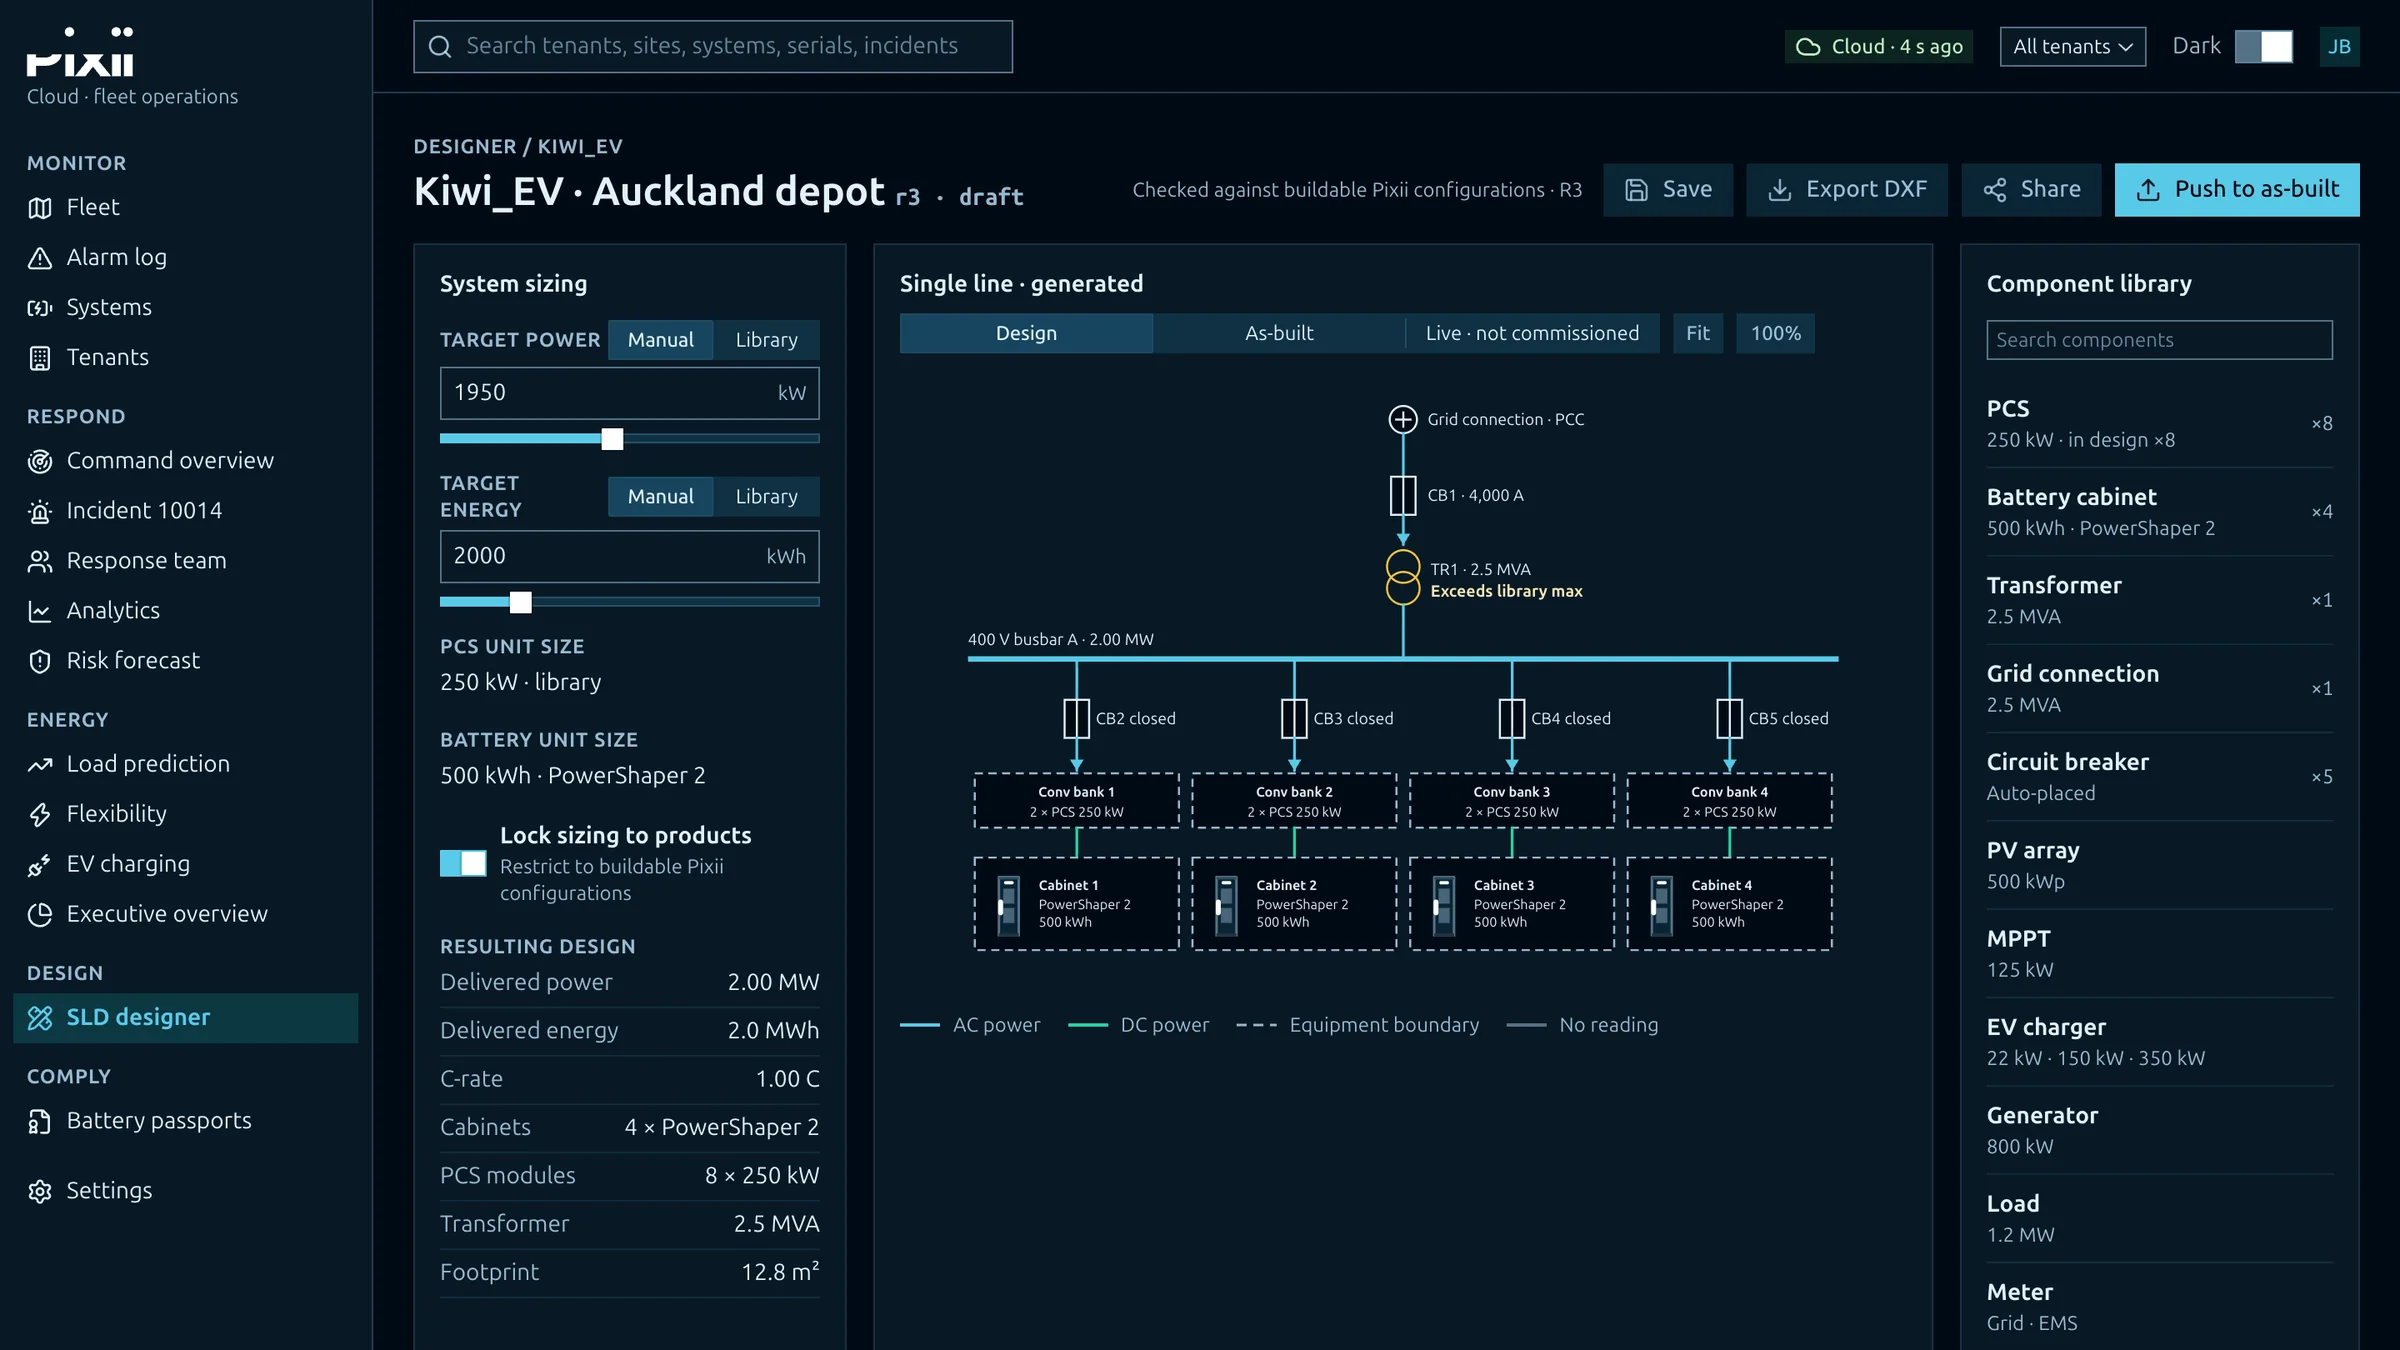Click the Fit diagram button
The image size is (2400, 1350).
(1698, 333)
